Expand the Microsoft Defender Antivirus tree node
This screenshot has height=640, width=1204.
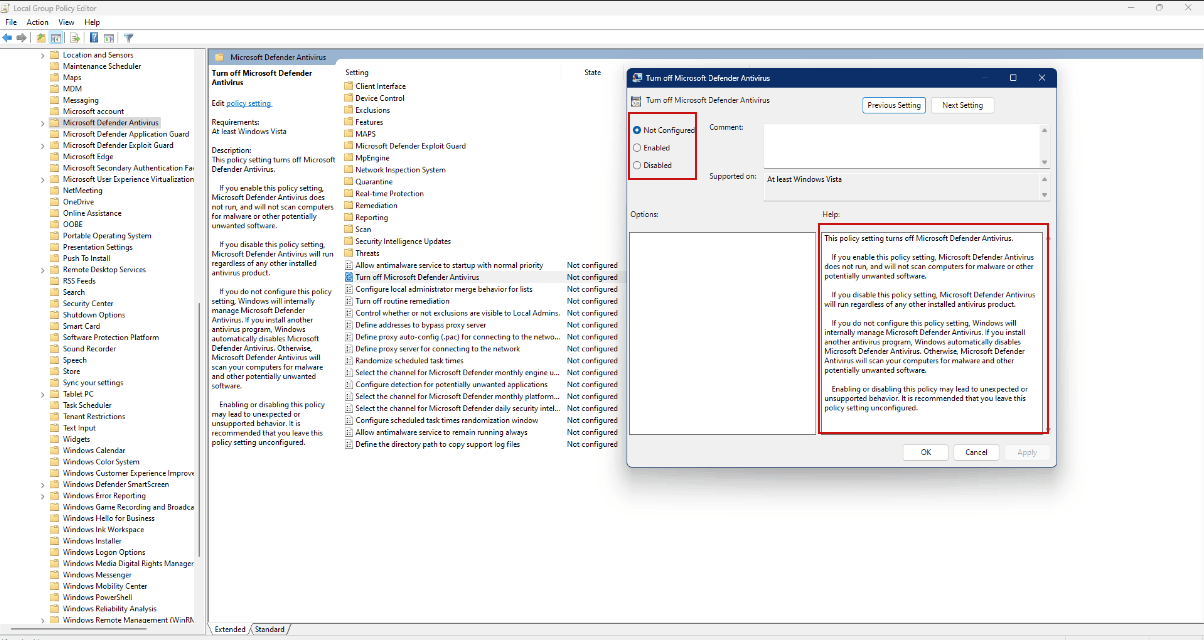click(43, 123)
